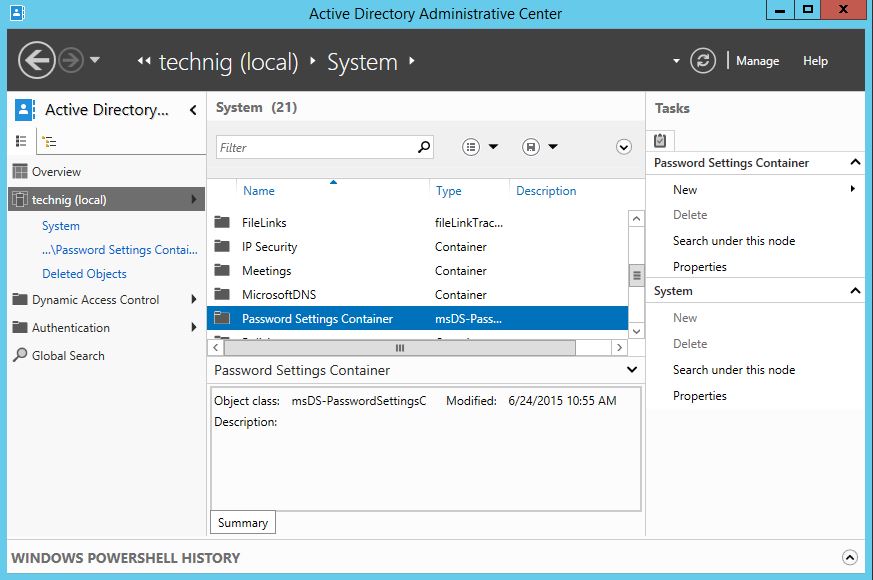Image resolution: width=873 pixels, height=580 pixels.
Task: Sort by the Type column header
Action: pos(449,191)
